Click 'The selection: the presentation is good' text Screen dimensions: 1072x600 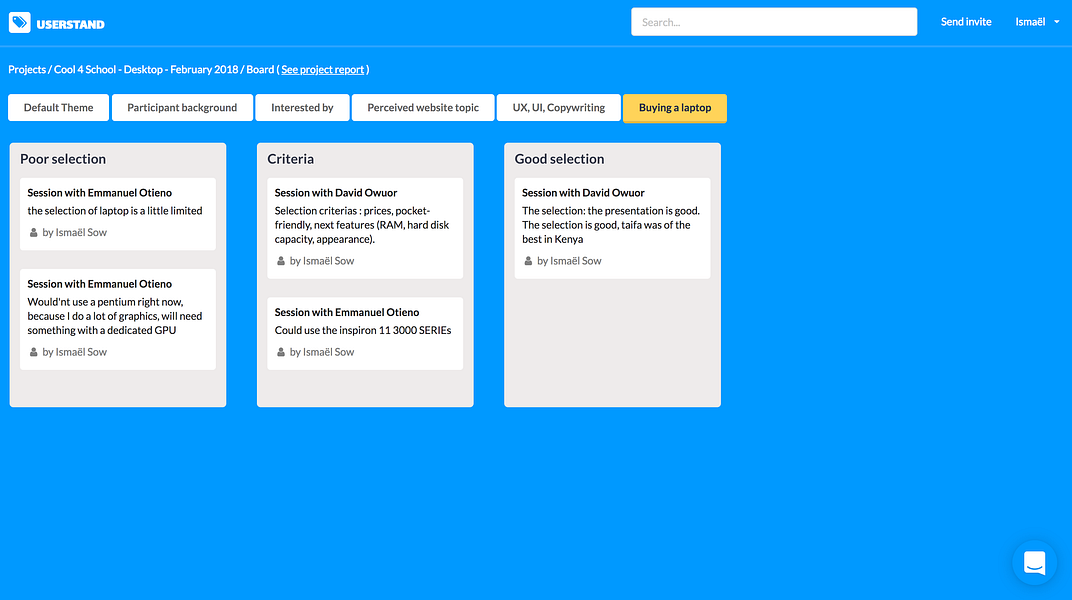click(611, 225)
